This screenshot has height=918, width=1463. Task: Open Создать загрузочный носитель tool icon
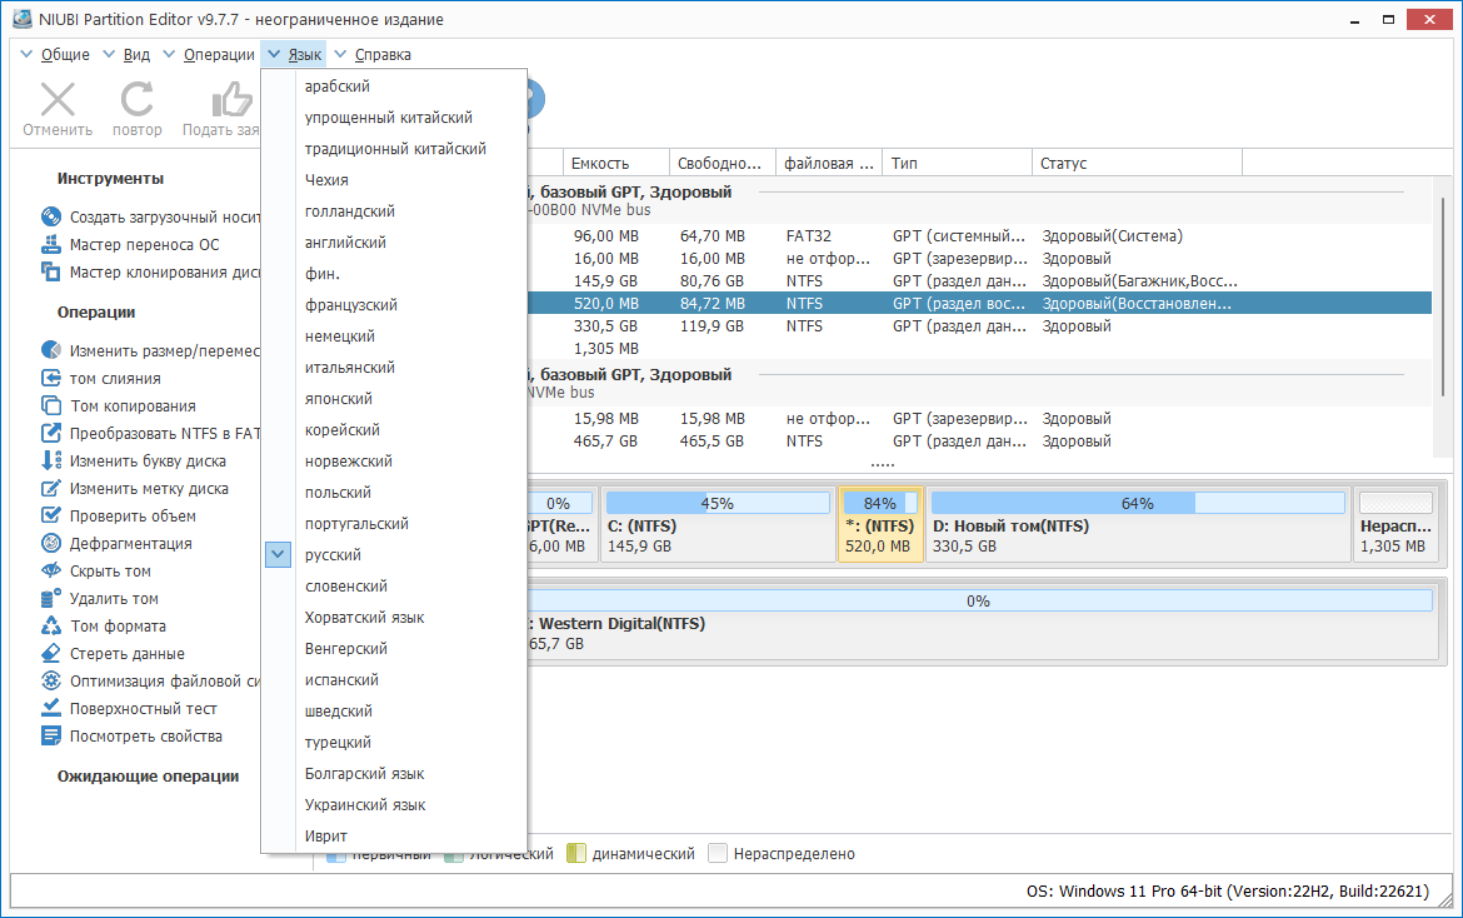51,216
